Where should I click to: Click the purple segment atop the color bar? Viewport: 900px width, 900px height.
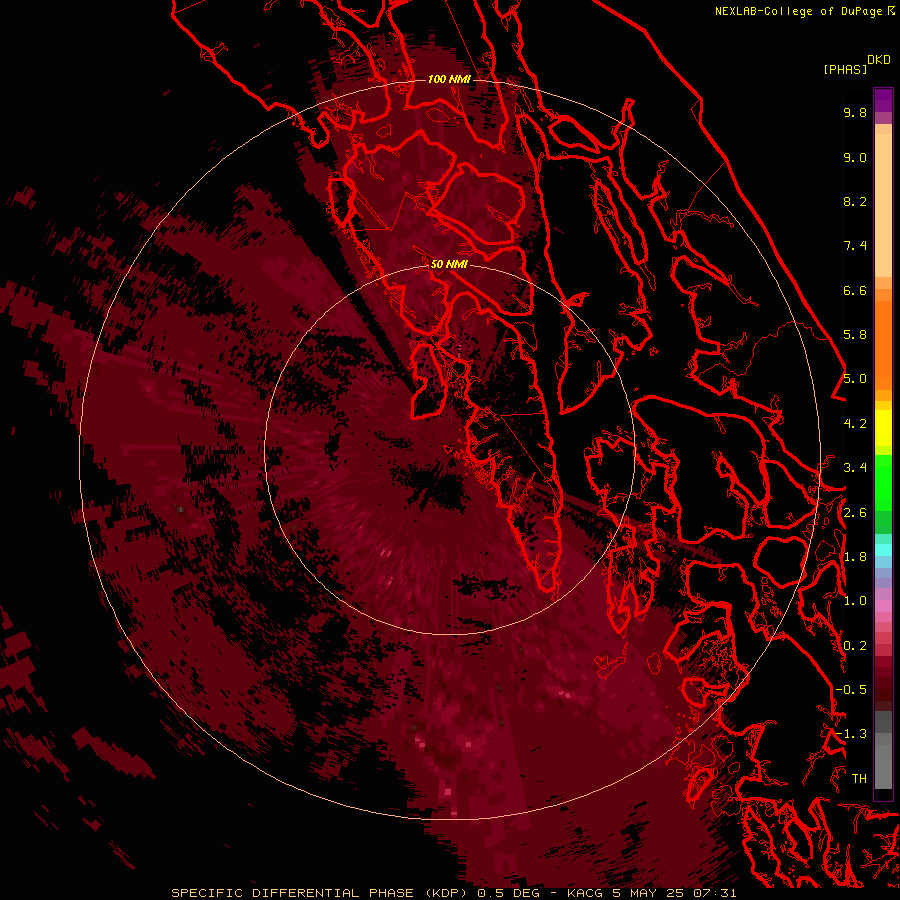(883, 100)
